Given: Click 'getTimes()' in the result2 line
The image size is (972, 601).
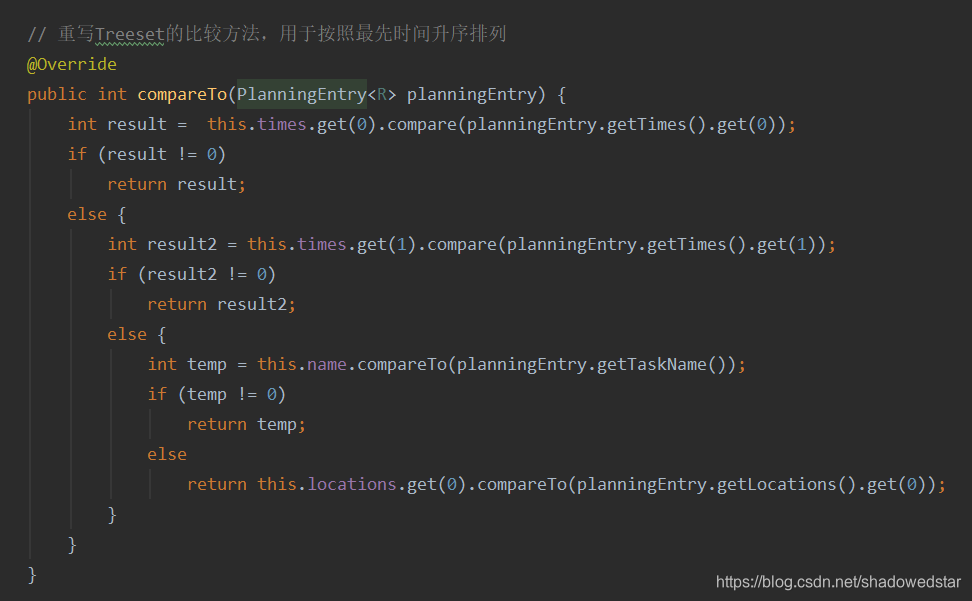Looking at the screenshot, I should point(696,244).
